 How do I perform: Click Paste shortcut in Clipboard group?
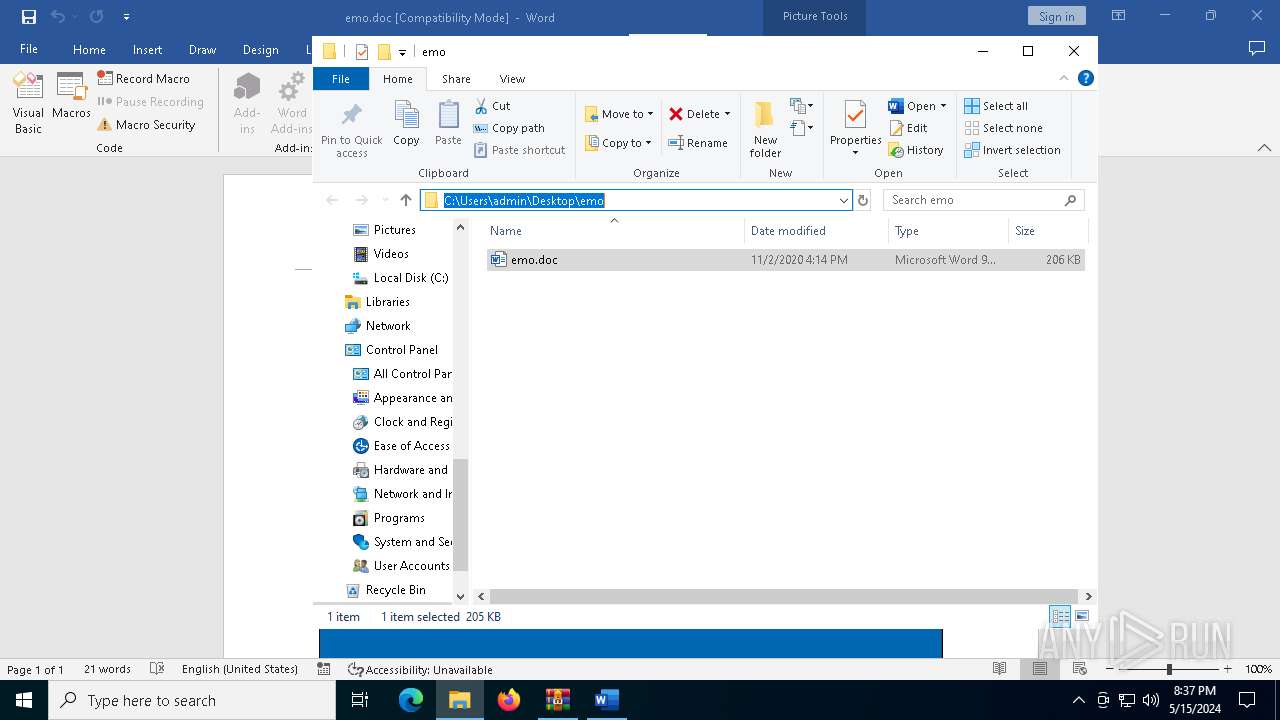[x=519, y=150]
